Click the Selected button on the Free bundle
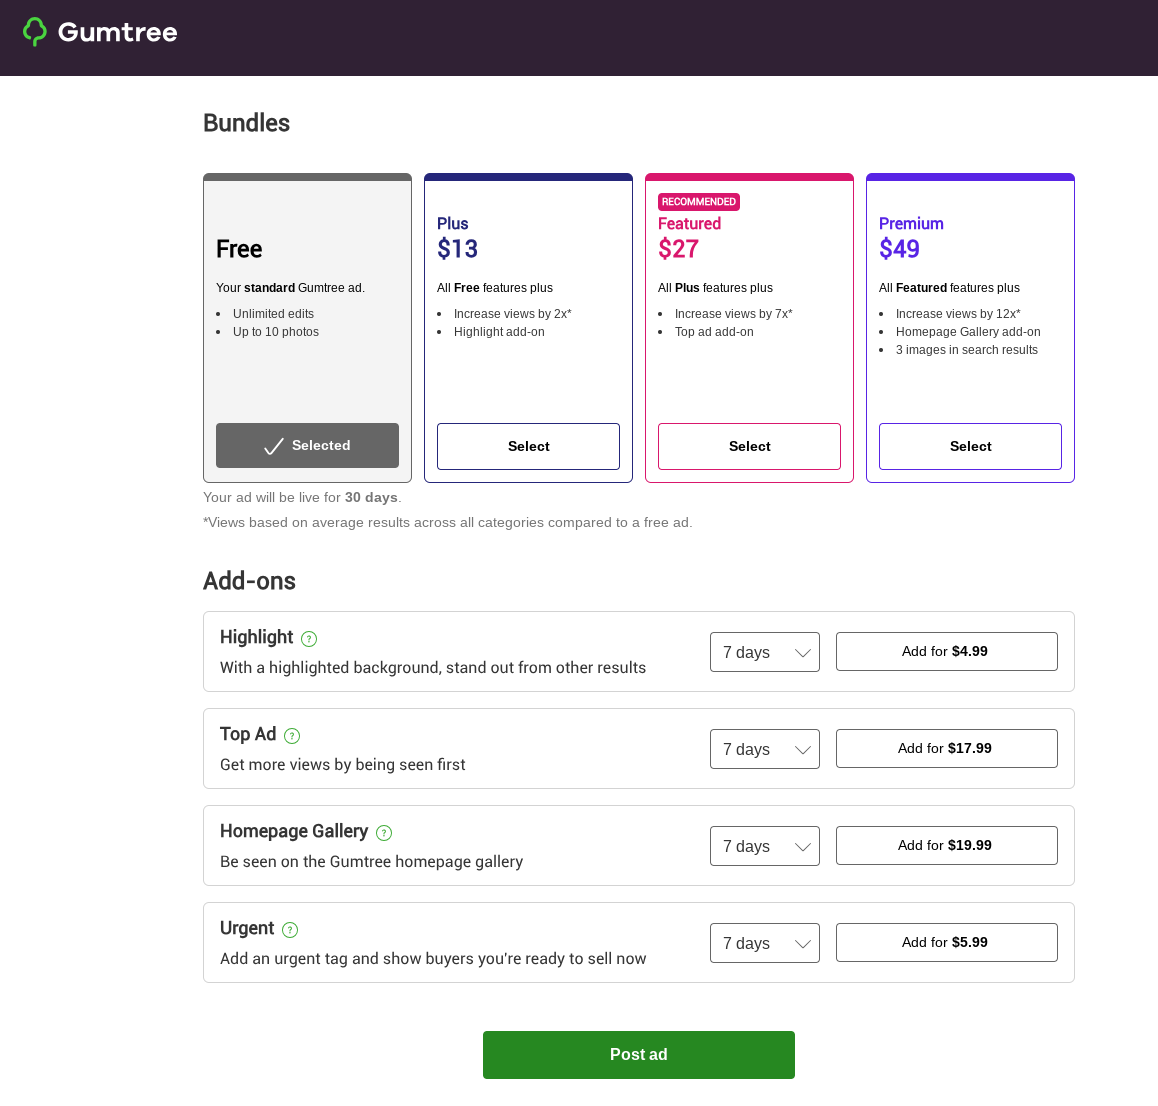1158x1106 pixels. (x=307, y=446)
